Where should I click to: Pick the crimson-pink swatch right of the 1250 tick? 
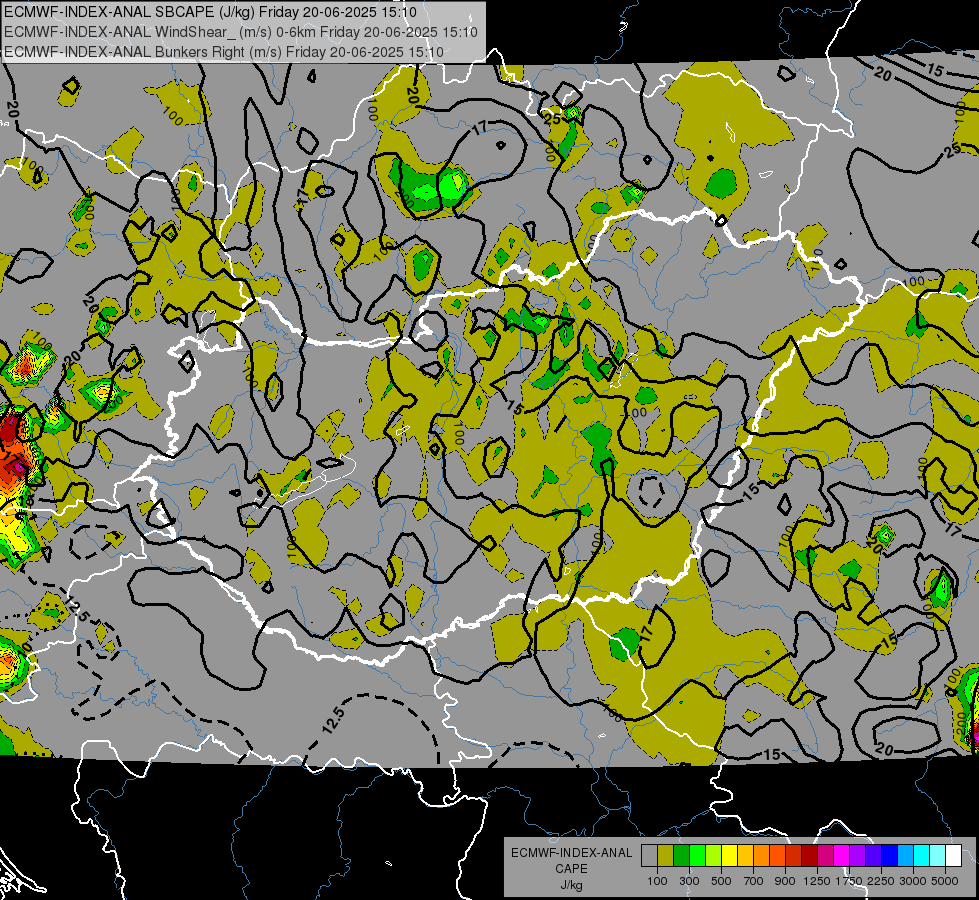click(825, 856)
